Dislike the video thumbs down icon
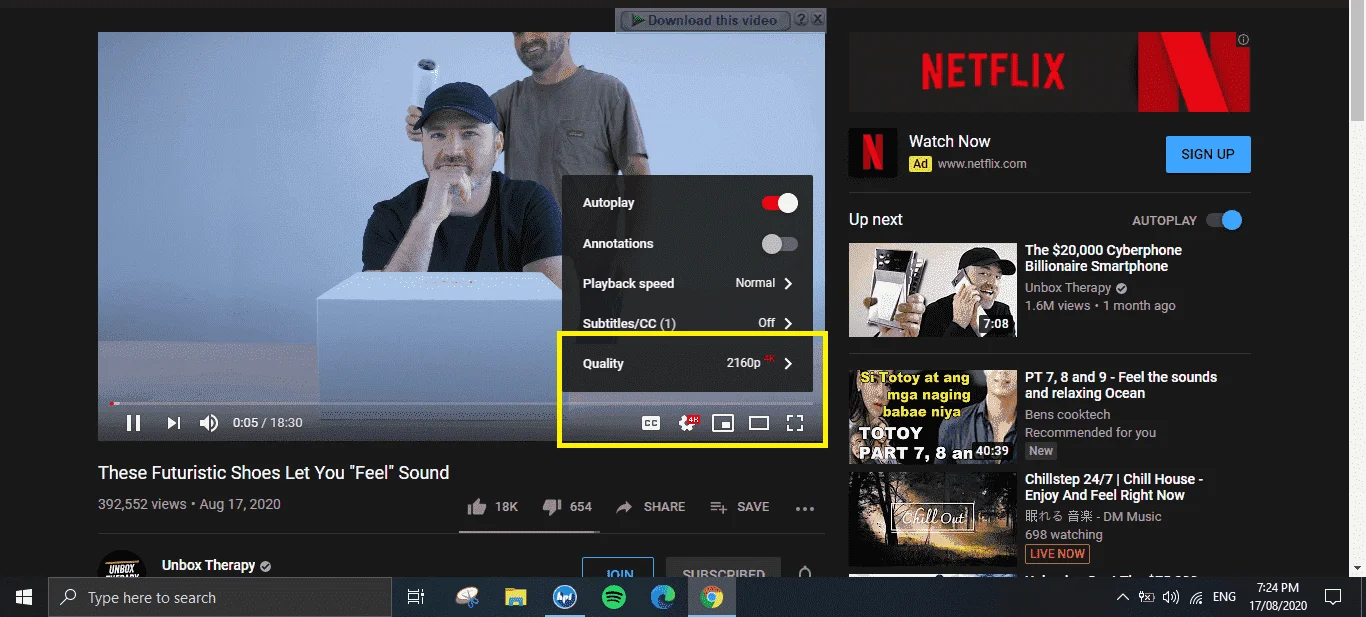 [552, 507]
